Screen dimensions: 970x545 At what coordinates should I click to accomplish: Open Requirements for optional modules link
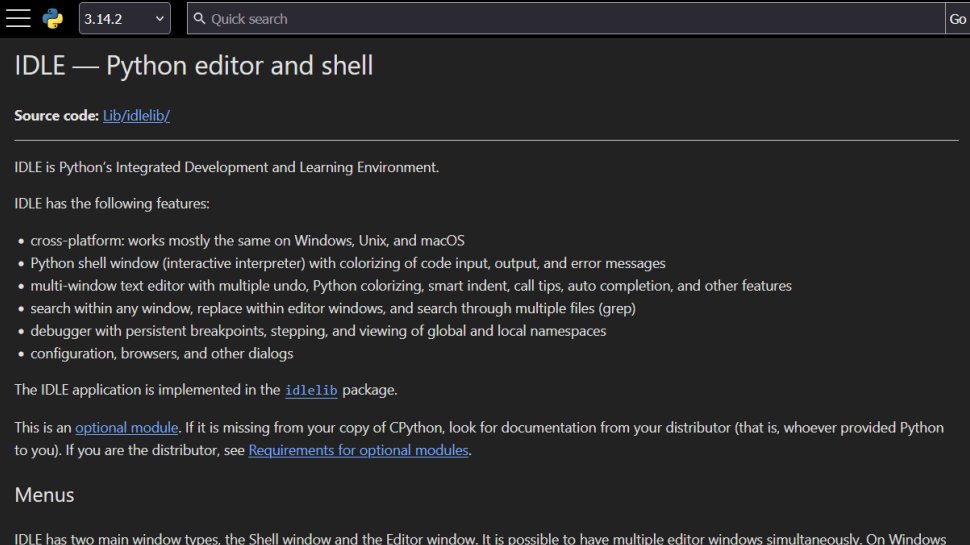[x=358, y=450]
